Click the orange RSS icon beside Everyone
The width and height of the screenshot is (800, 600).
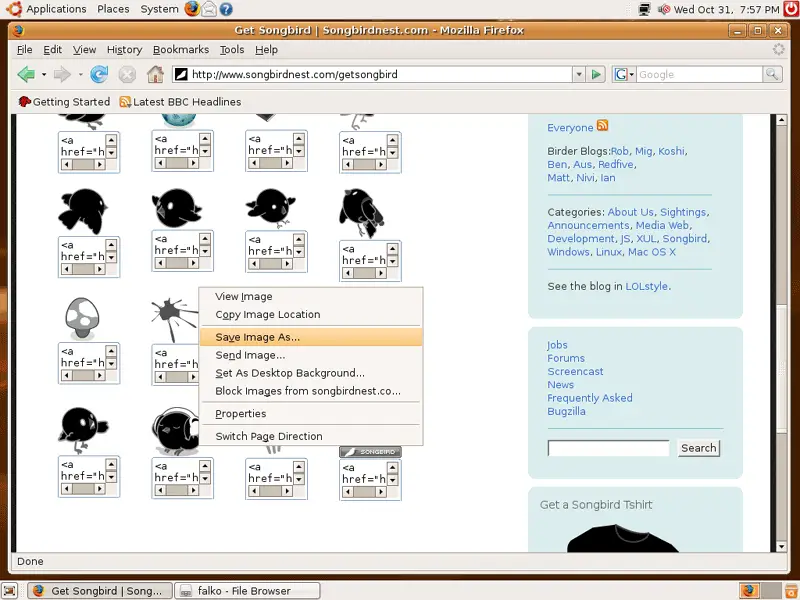click(x=603, y=126)
